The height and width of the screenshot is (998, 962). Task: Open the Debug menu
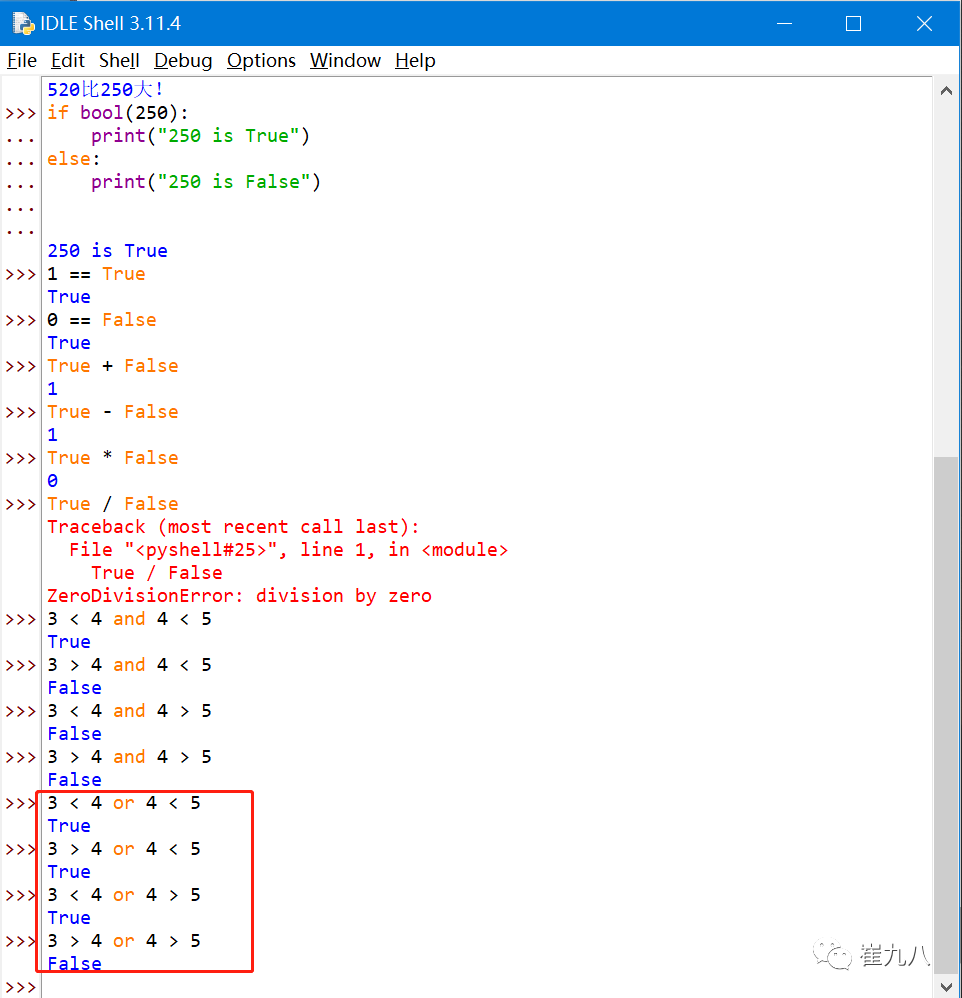(x=183, y=60)
